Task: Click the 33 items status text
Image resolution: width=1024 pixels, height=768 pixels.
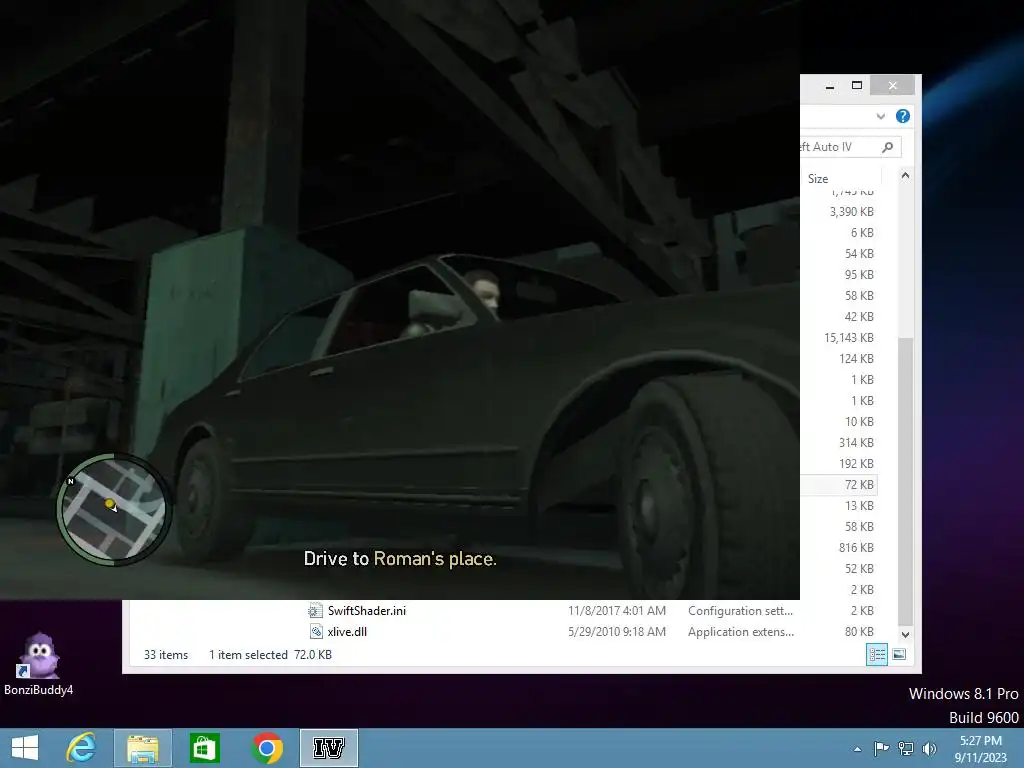Action: 166,654
